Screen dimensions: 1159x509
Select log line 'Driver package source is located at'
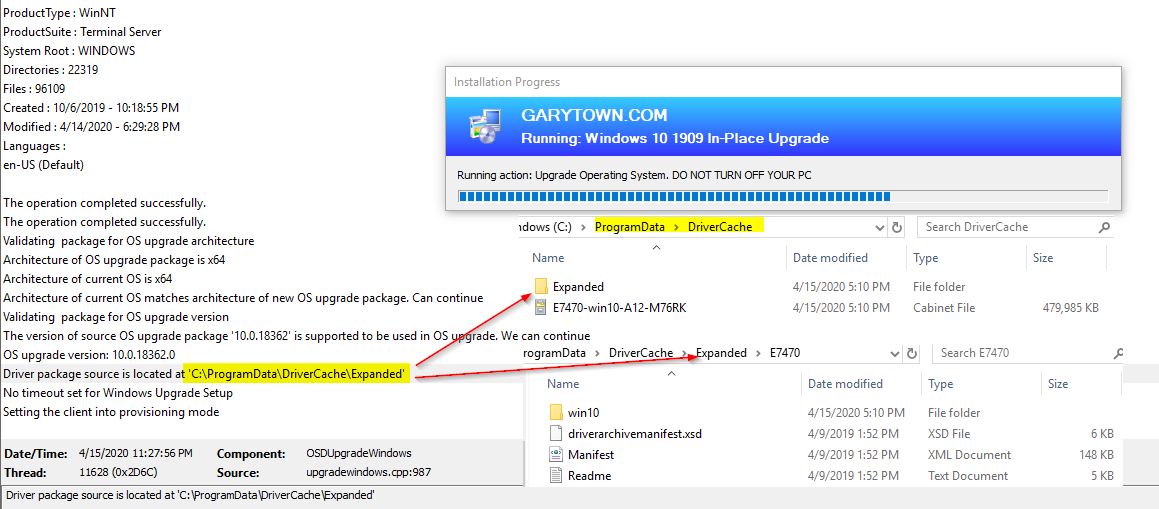point(206,374)
